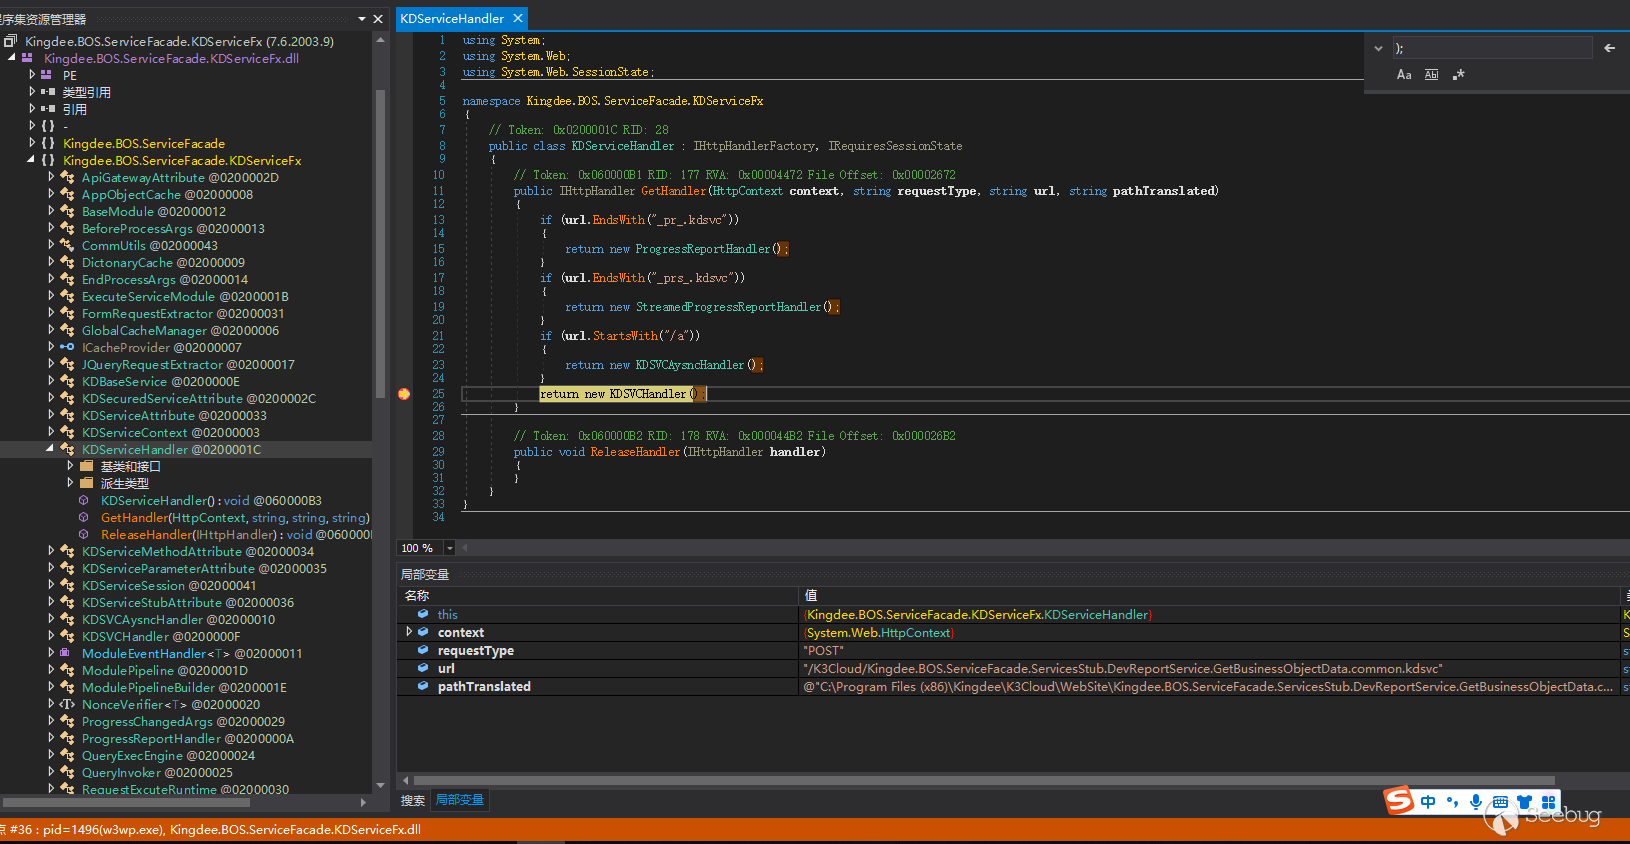Click GetHandler method name in code
1630x844 pixels.
click(674, 191)
